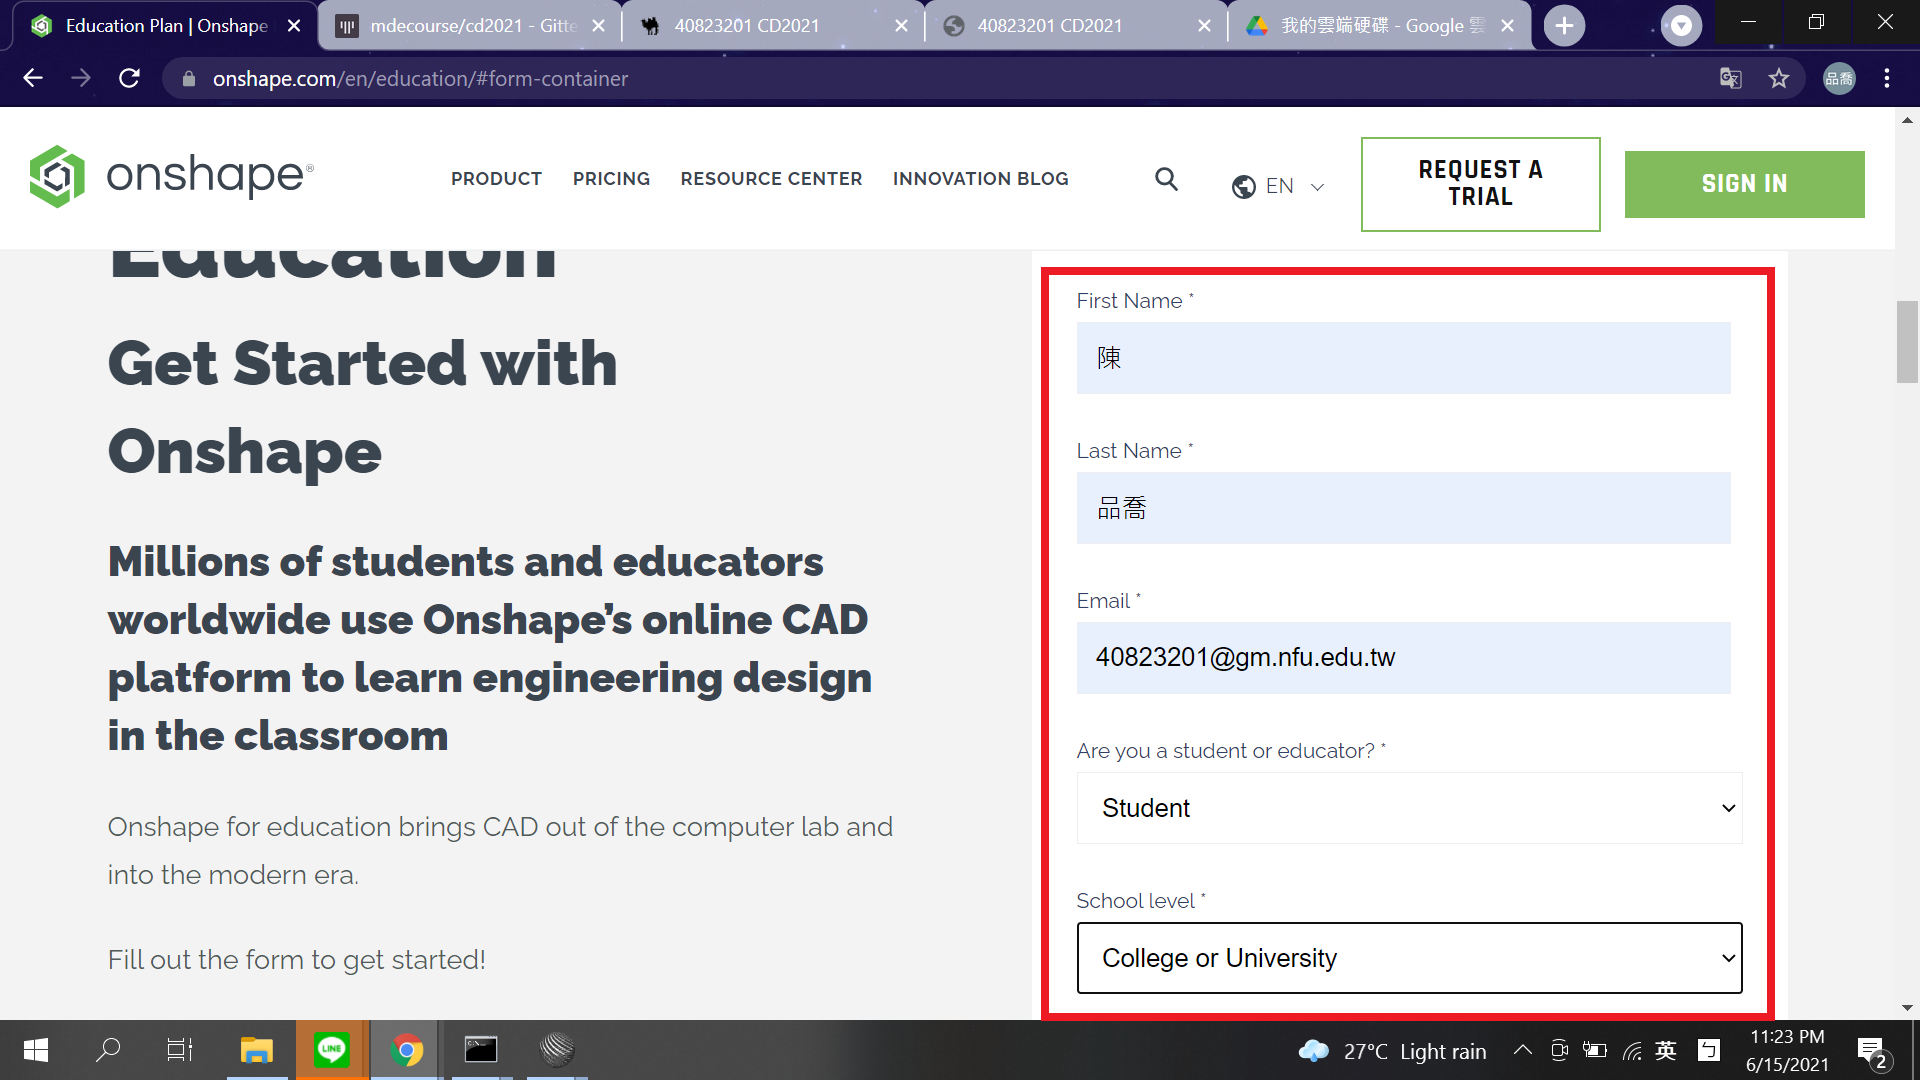Image resolution: width=1920 pixels, height=1080 pixels.
Task: Close the Education Plan Onshape tab
Action: (294, 26)
